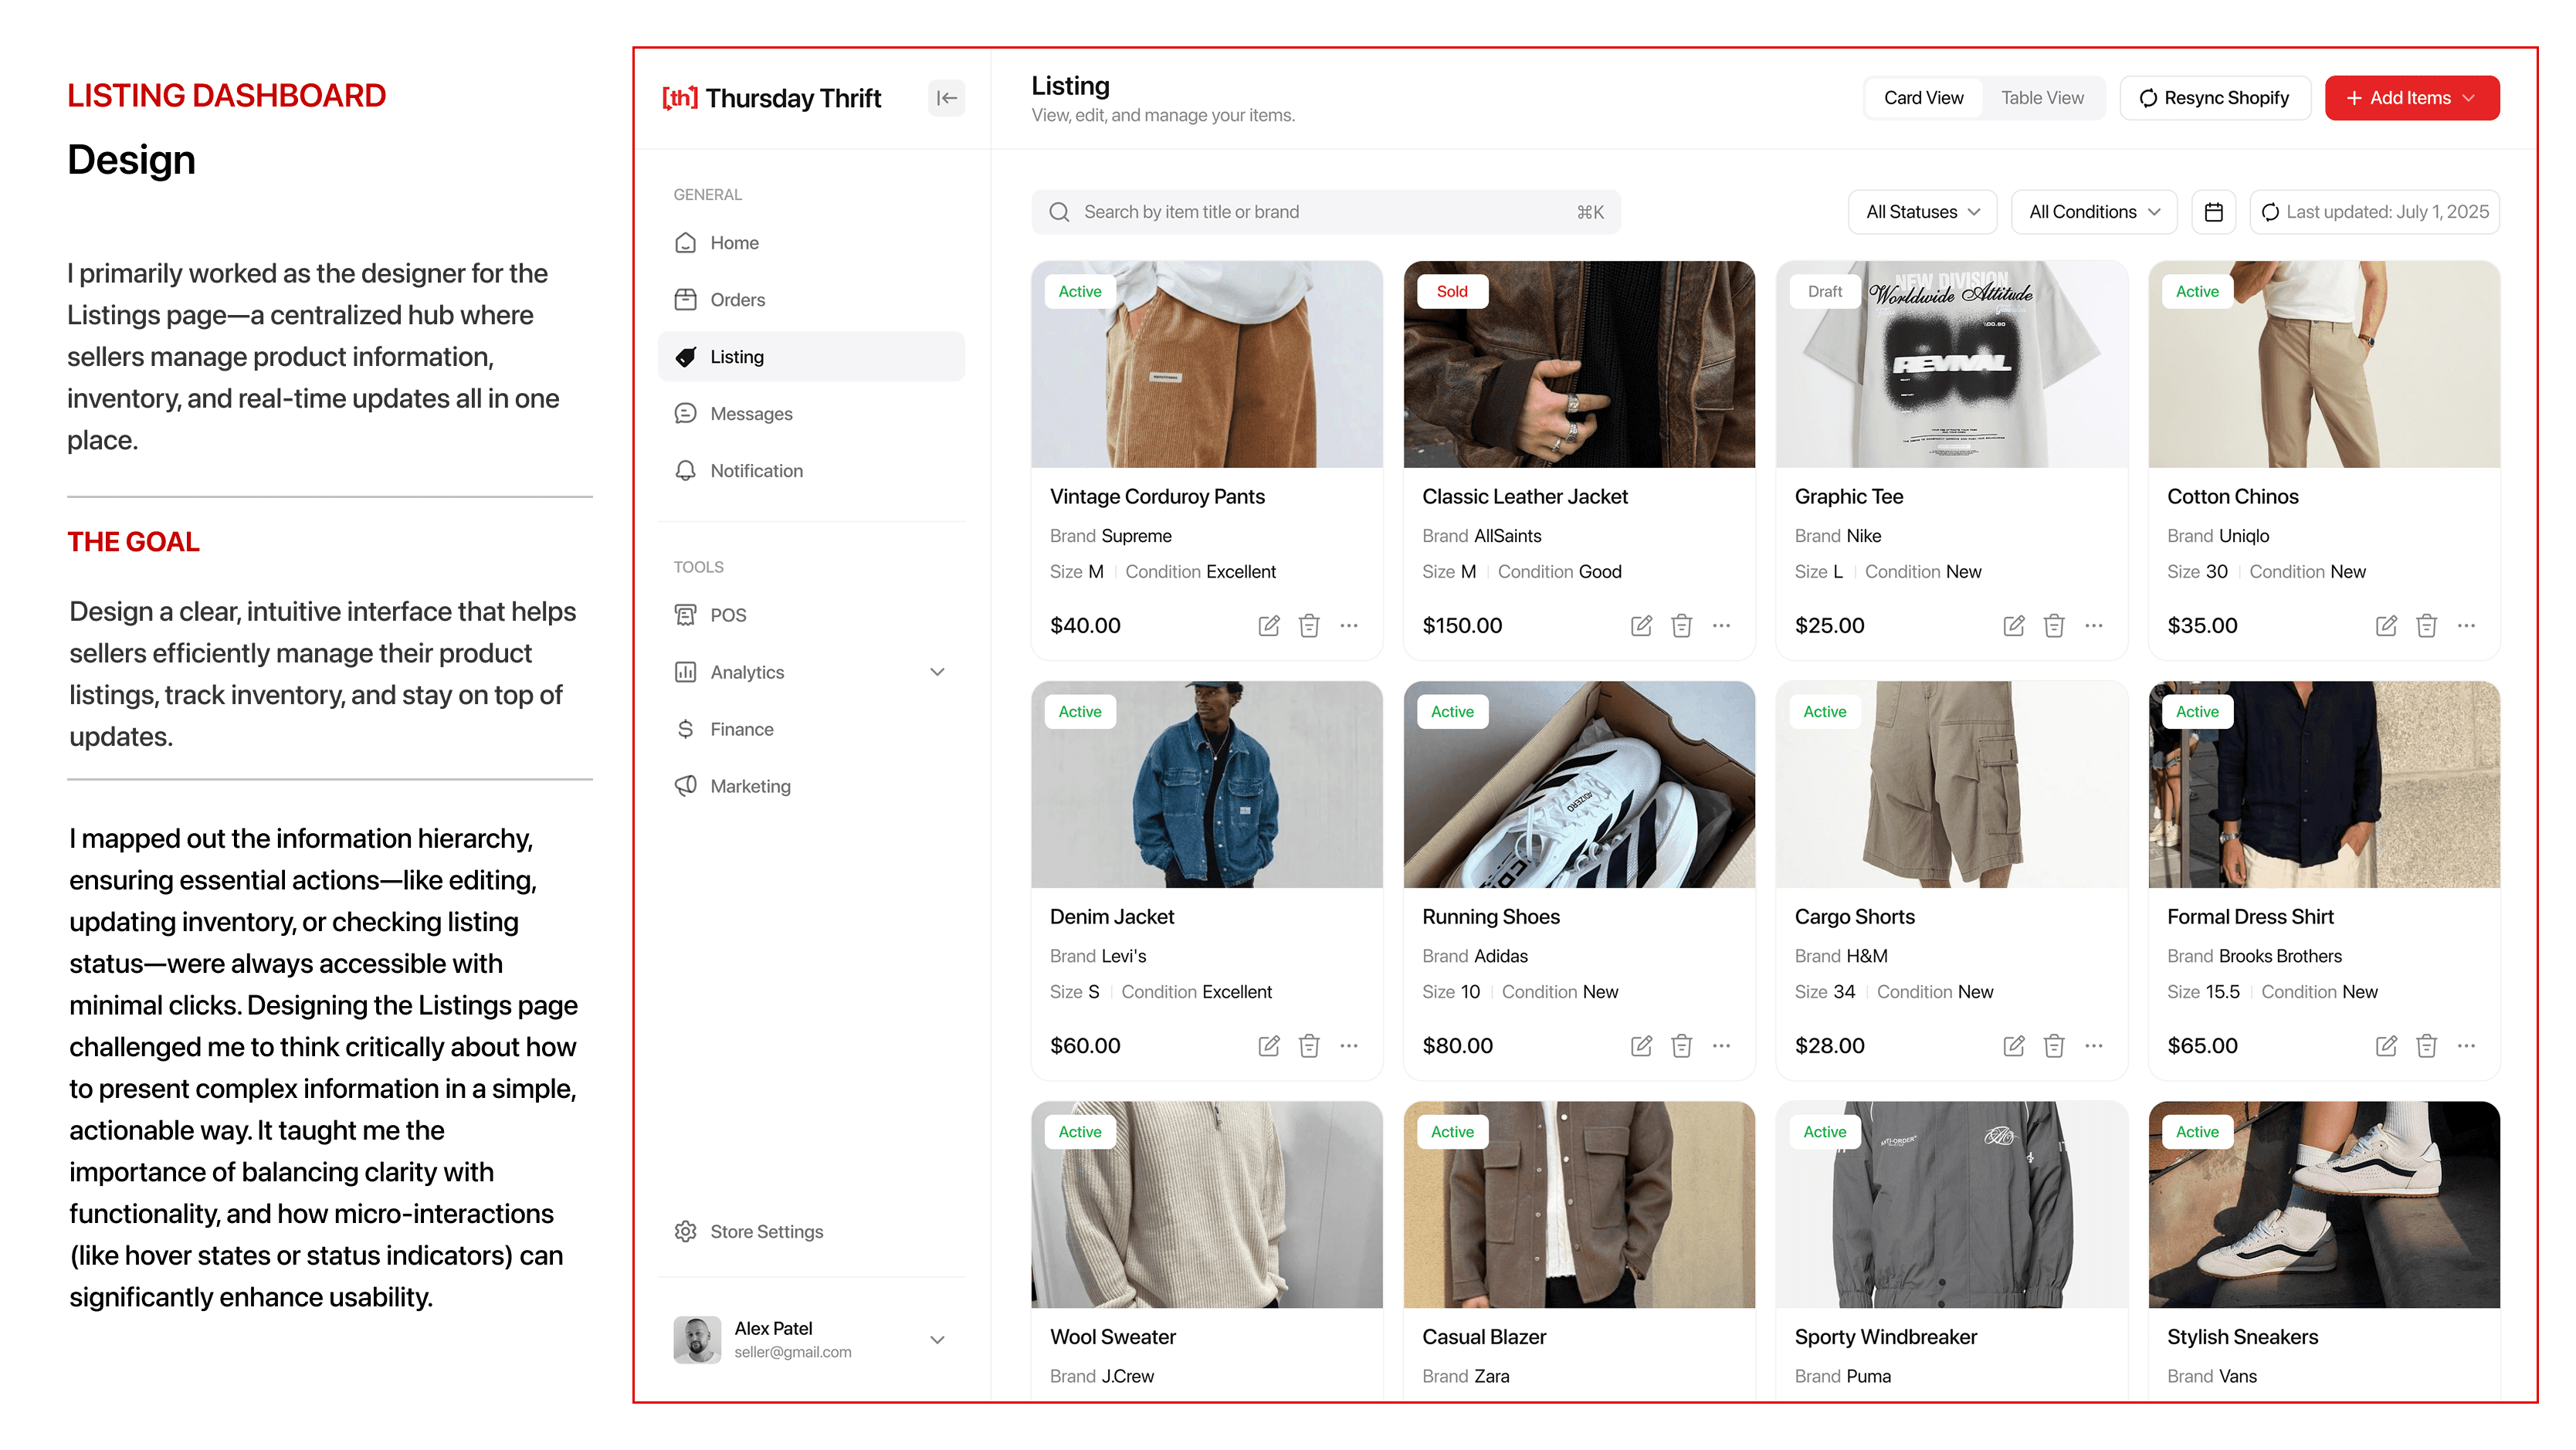The height and width of the screenshot is (1450, 2576).
Task: Collapse the sidebar with the arrow icon
Action: pyautogui.click(x=946, y=98)
